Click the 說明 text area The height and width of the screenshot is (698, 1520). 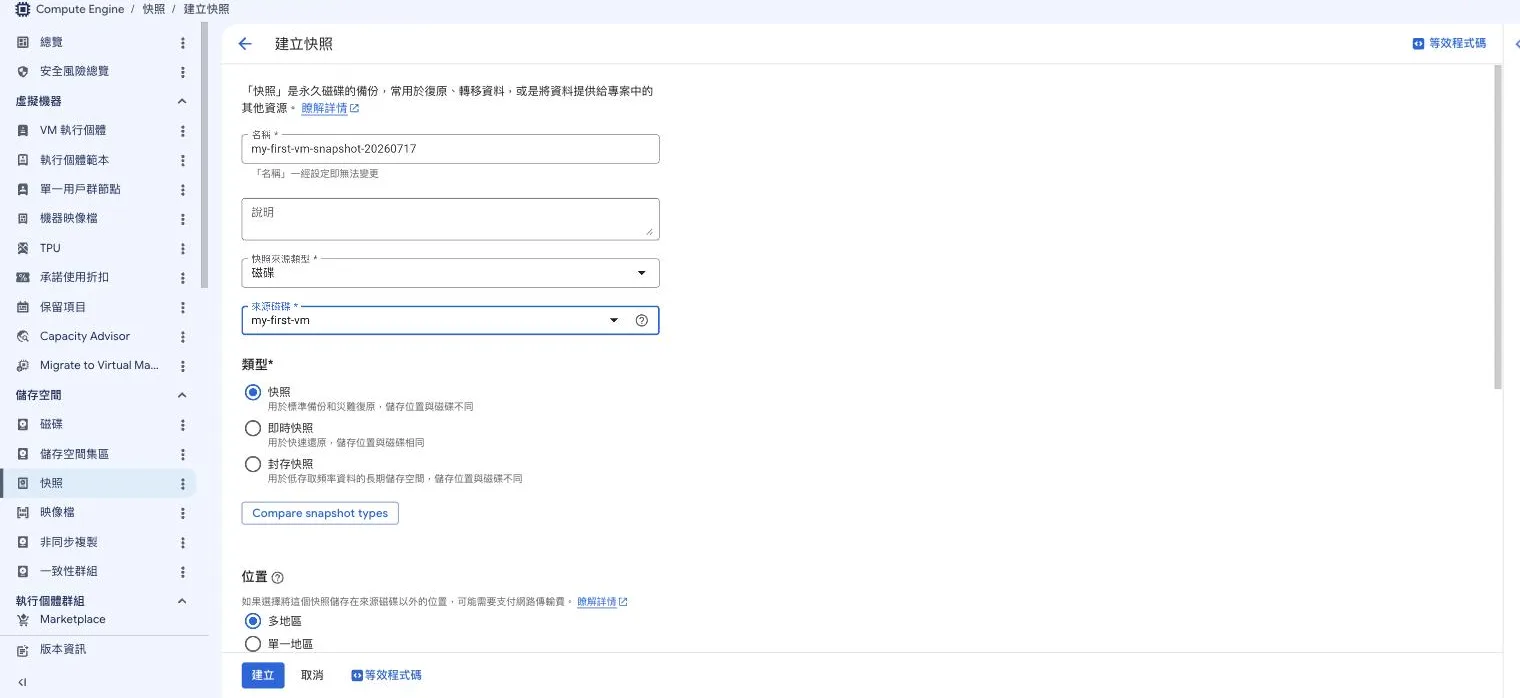450,218
